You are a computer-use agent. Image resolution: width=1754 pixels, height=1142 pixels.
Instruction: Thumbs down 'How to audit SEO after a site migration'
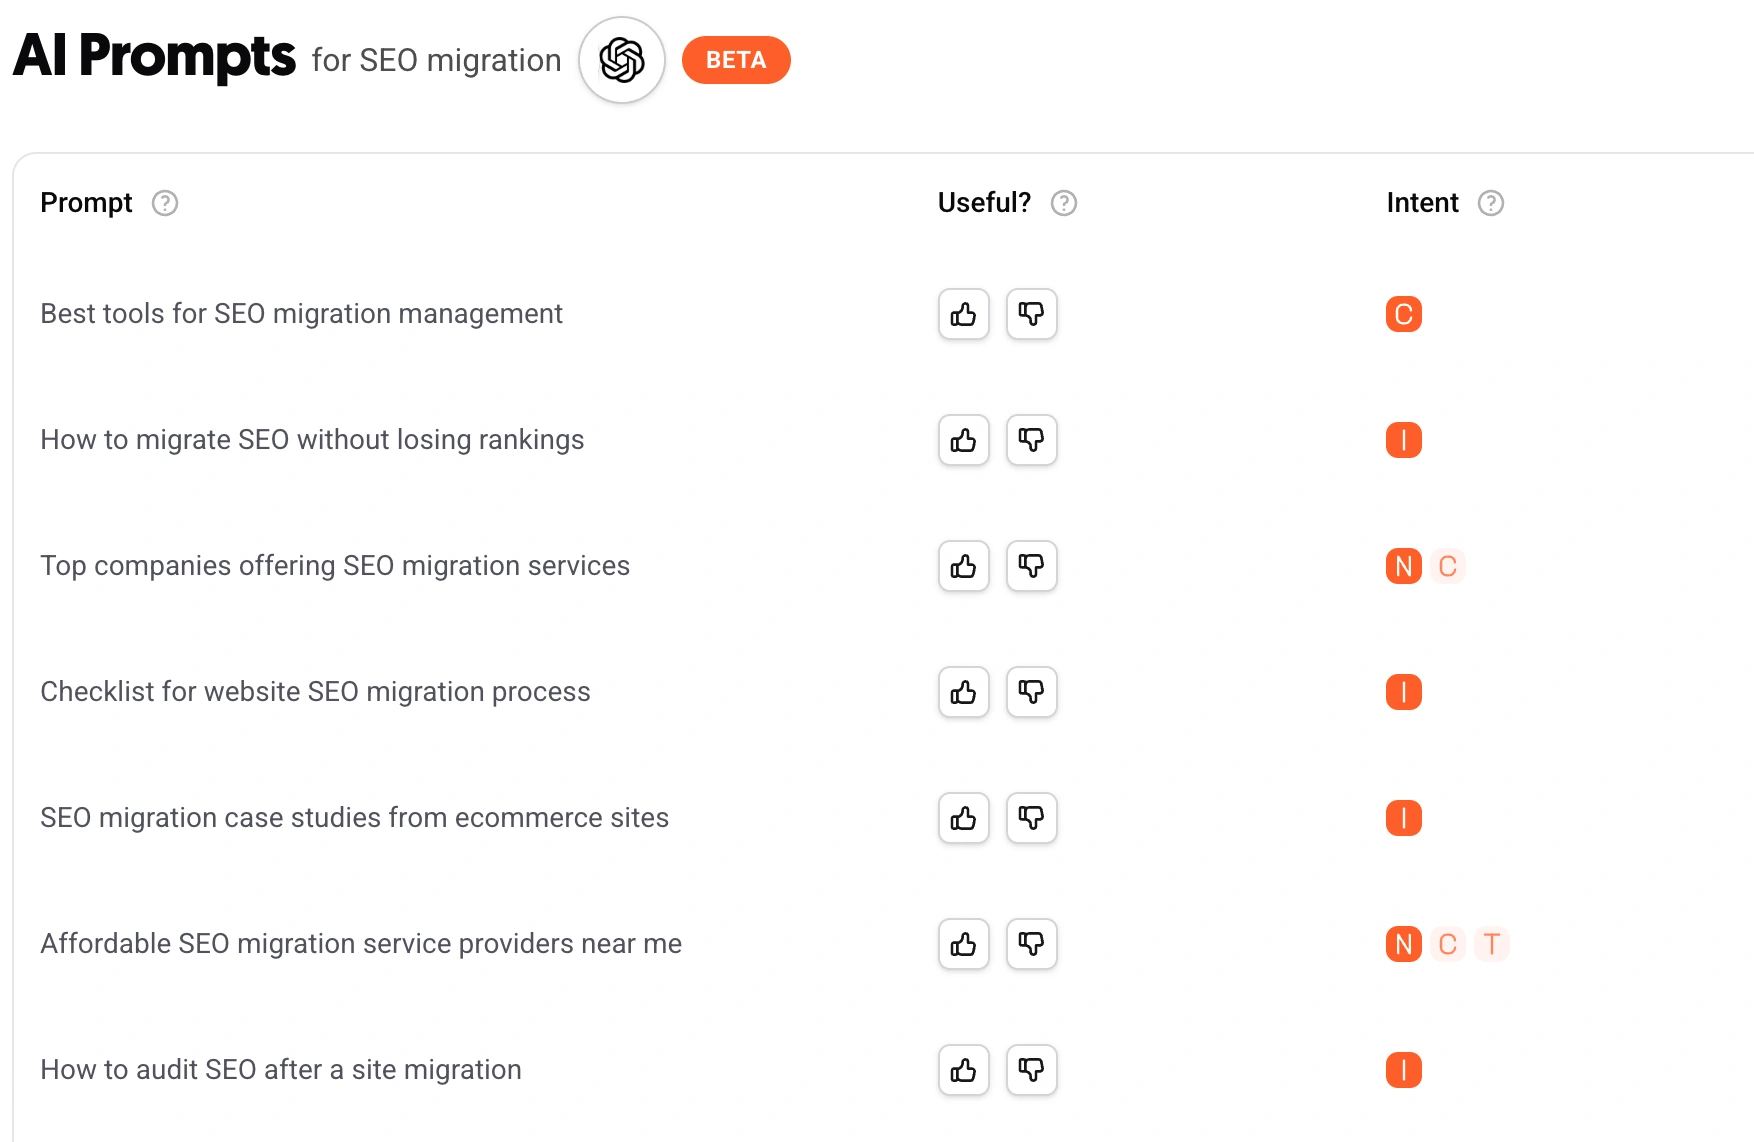click(1031, 1071)
